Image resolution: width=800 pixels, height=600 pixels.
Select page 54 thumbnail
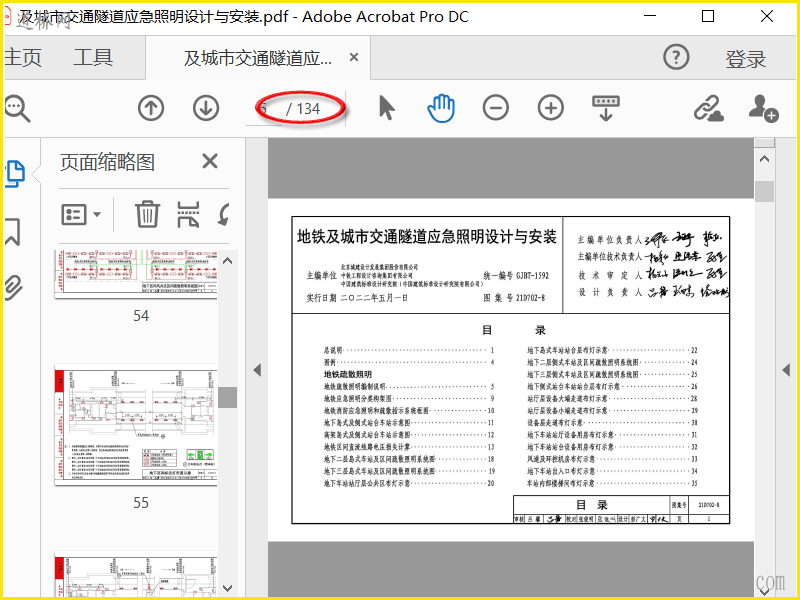(136, 274)
